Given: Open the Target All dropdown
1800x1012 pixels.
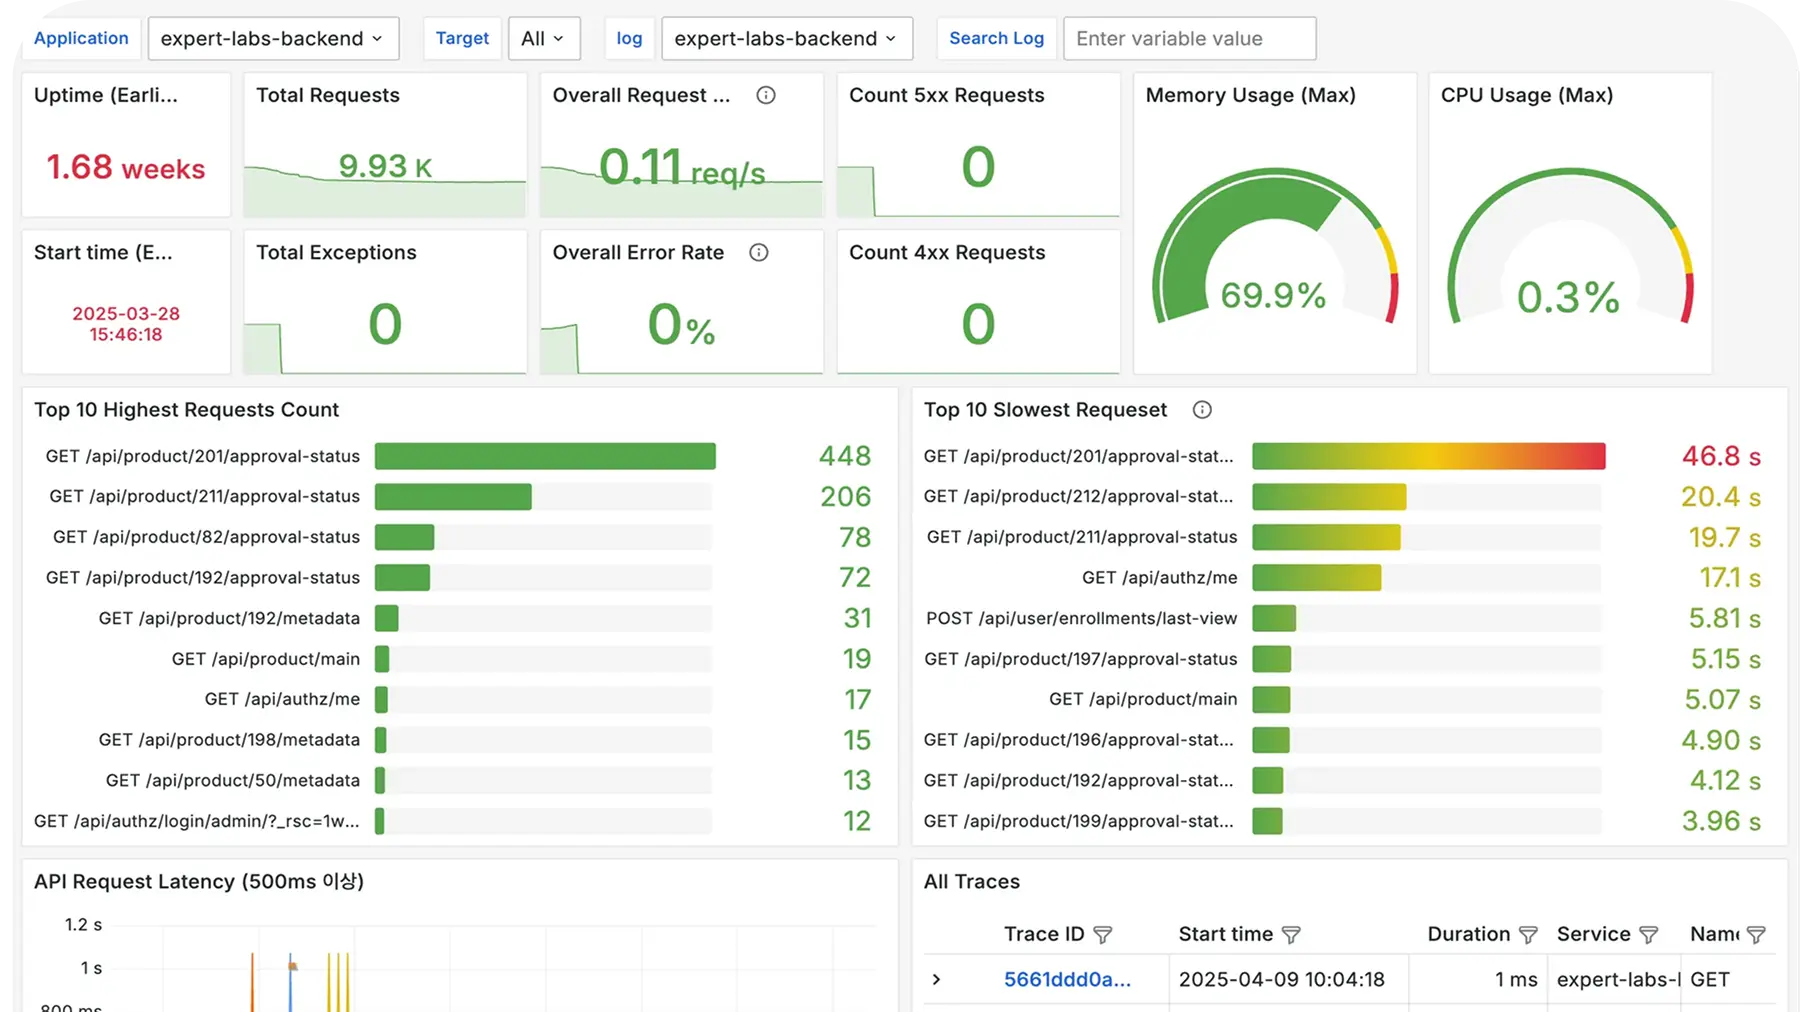Looking at the screenshot, I should point(543,39).
